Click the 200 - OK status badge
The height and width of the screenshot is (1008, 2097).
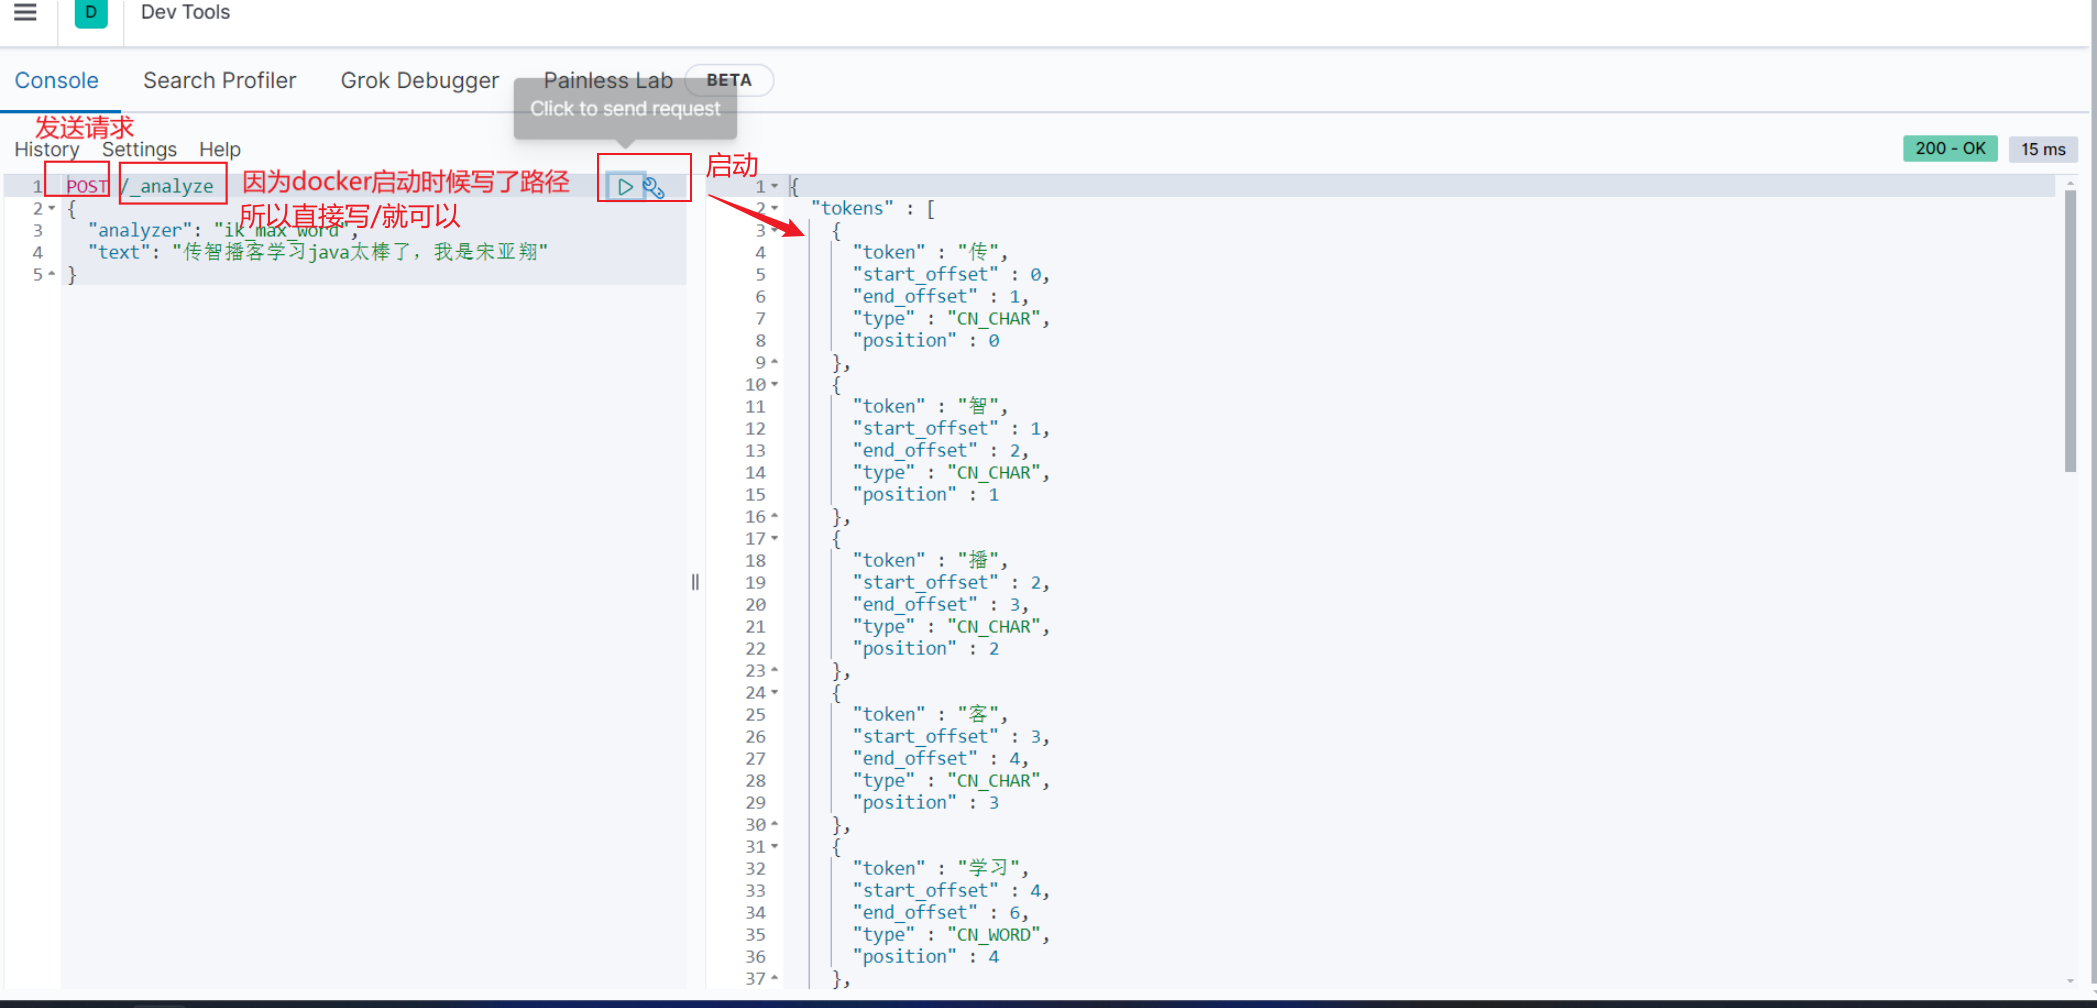(1950, 149)
